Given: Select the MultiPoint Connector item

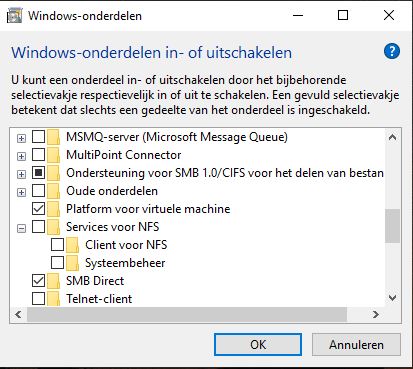Looking at the screenshot, I should pyautogui.click(x=124, y=155).
